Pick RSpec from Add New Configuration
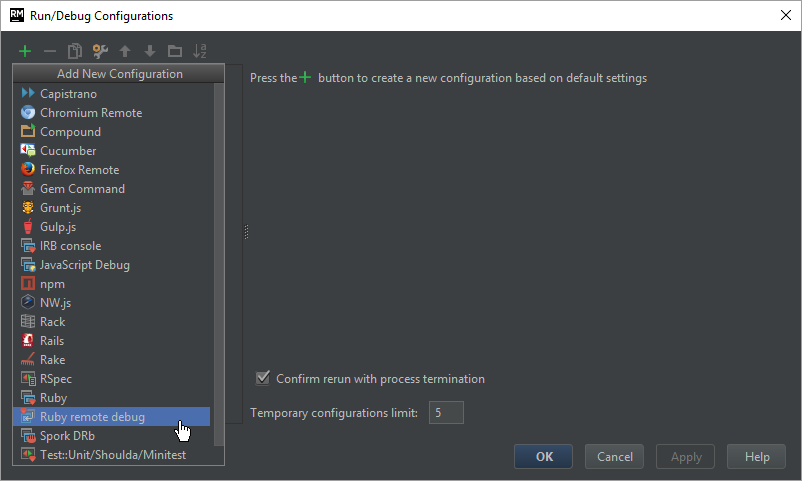 pos(56,379)
